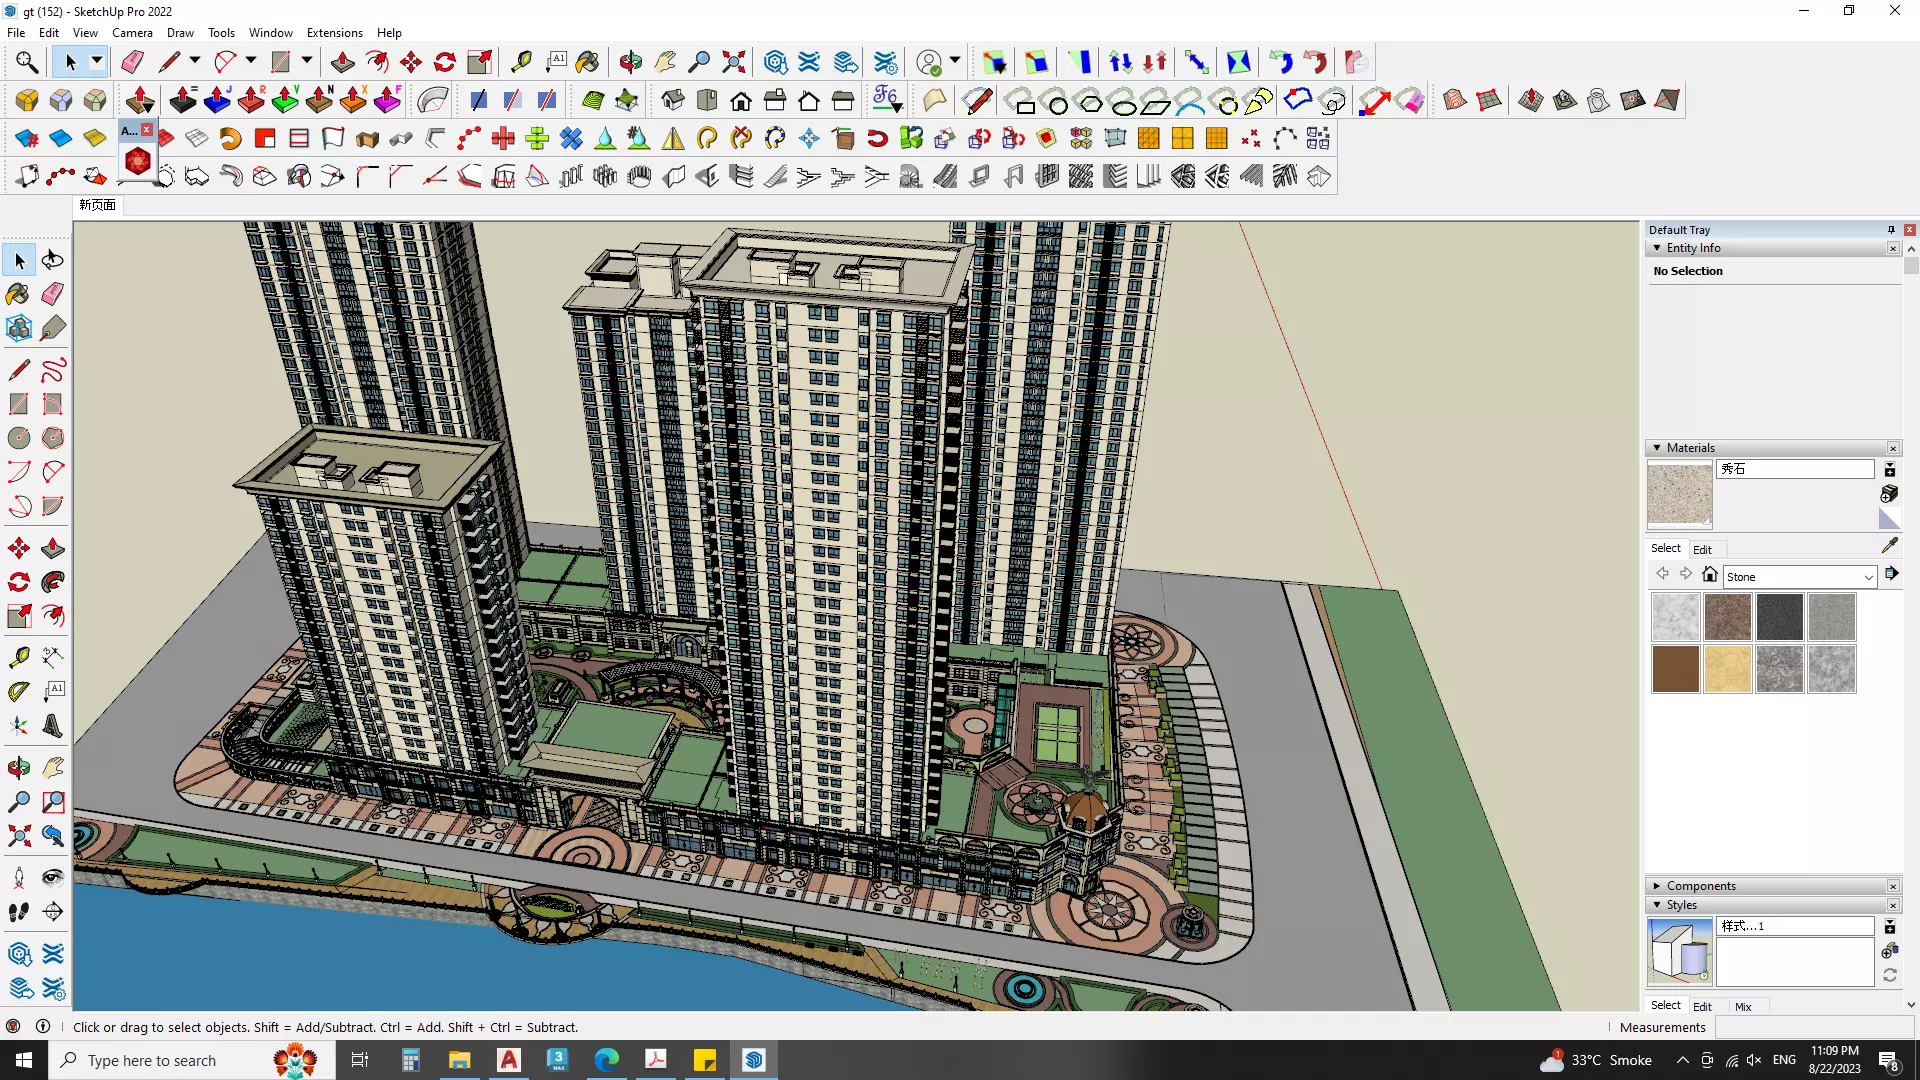Select the Circle tool
1920x1080 pixels.
pyautogui.click(x=19, y=438)
